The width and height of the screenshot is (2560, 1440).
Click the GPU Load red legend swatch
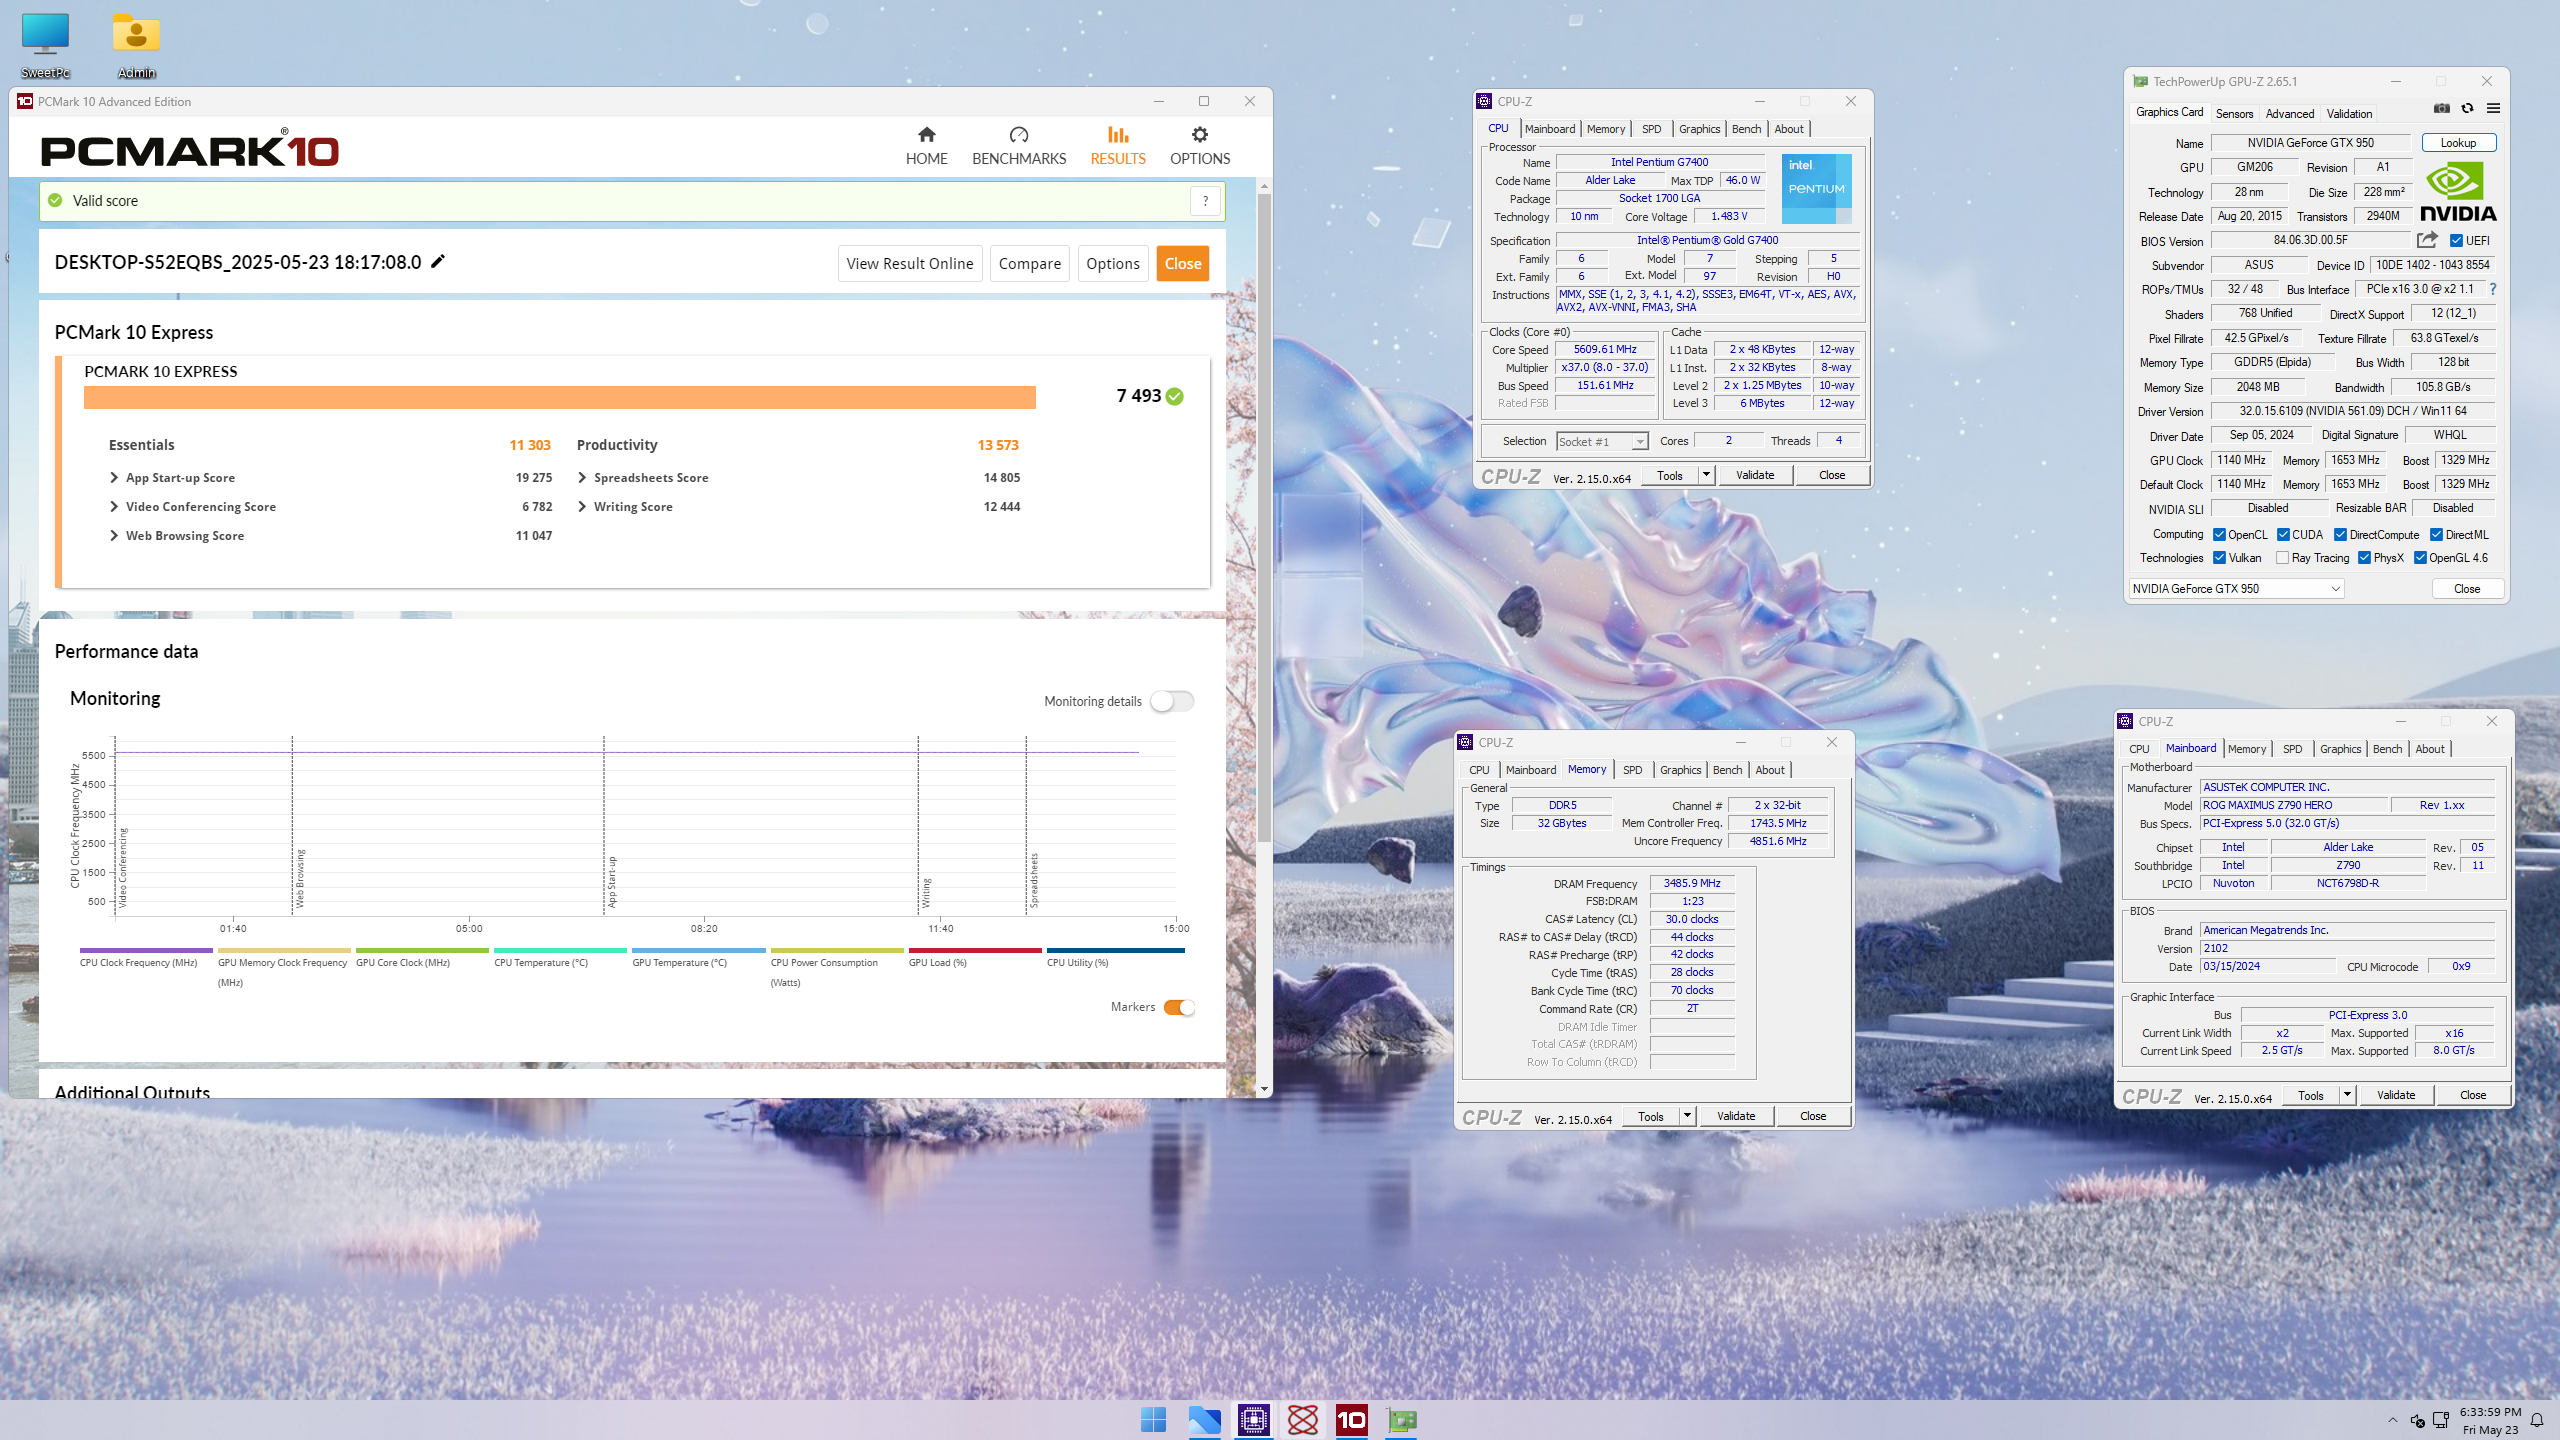click(975, 950)
